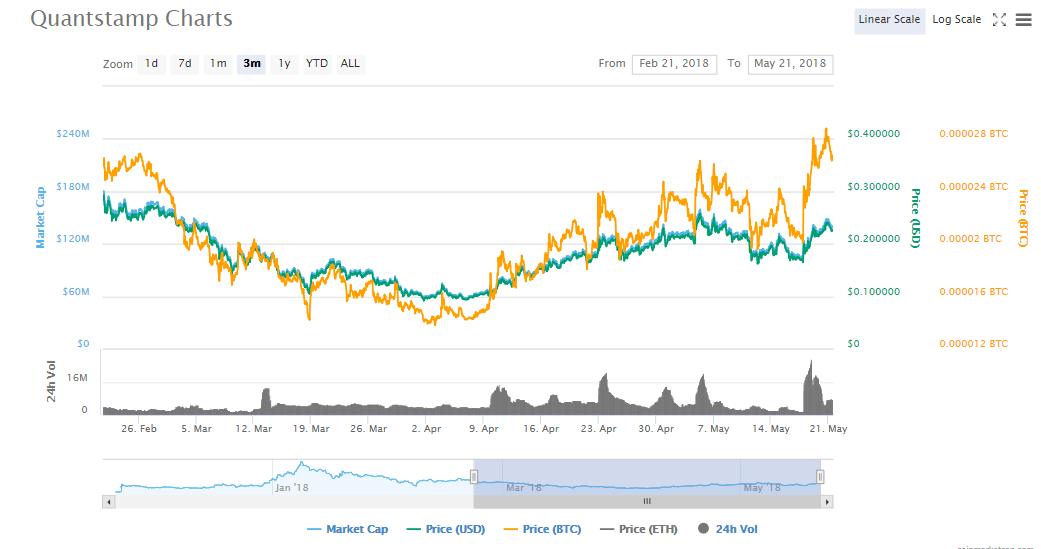Toggle fullscreen chart view icon
The width and height of the screenshot is (1041, 549).
tap(998, 20)
